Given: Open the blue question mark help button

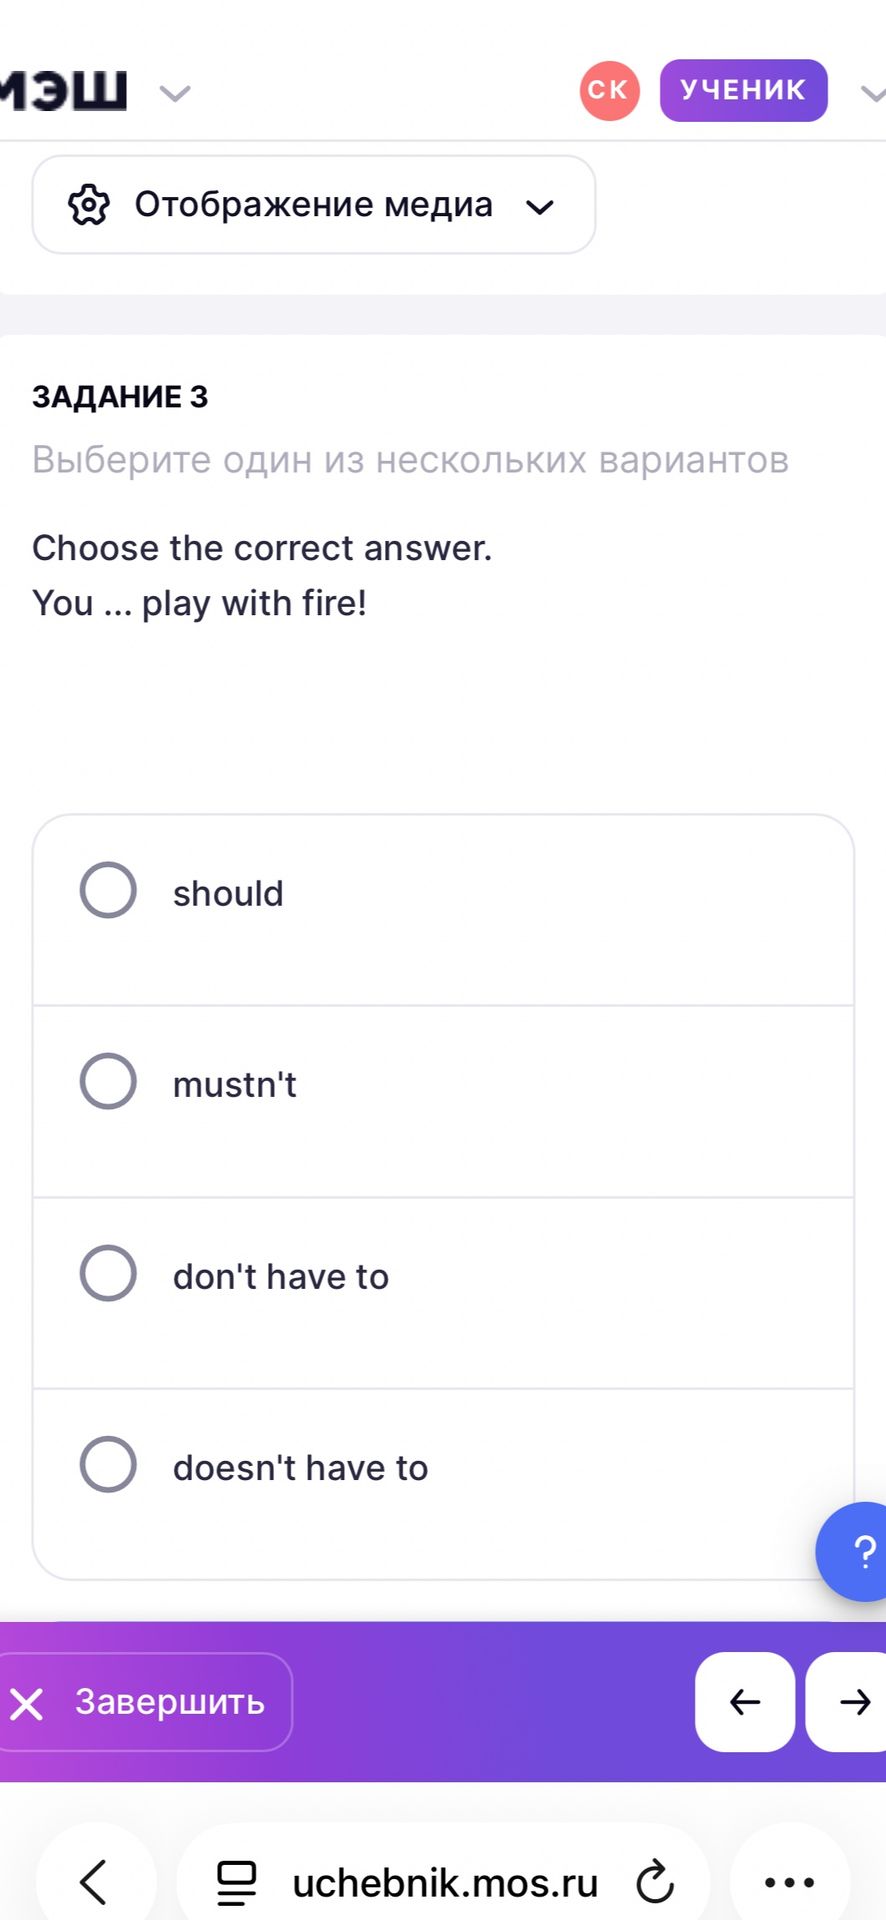Looking at the screenshot, I should tap(855, 1552).
